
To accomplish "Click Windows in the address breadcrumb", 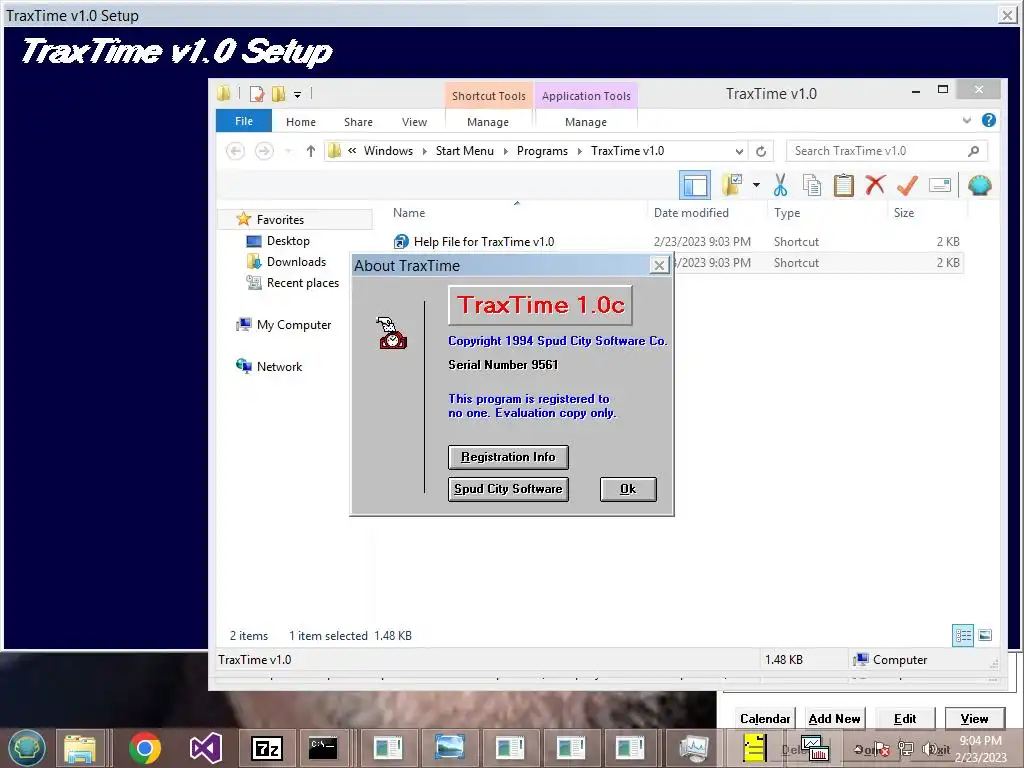I will pyautogui.click(x=388, y=151).
